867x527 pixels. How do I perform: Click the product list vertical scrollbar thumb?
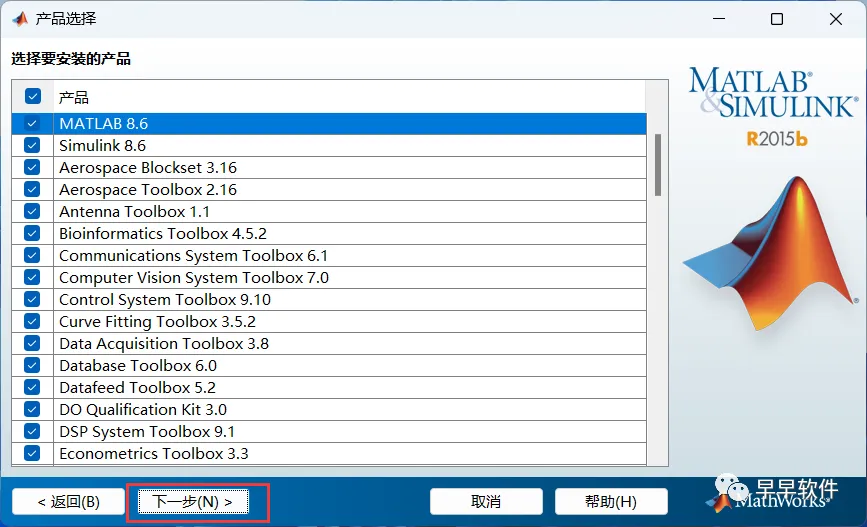658,165
